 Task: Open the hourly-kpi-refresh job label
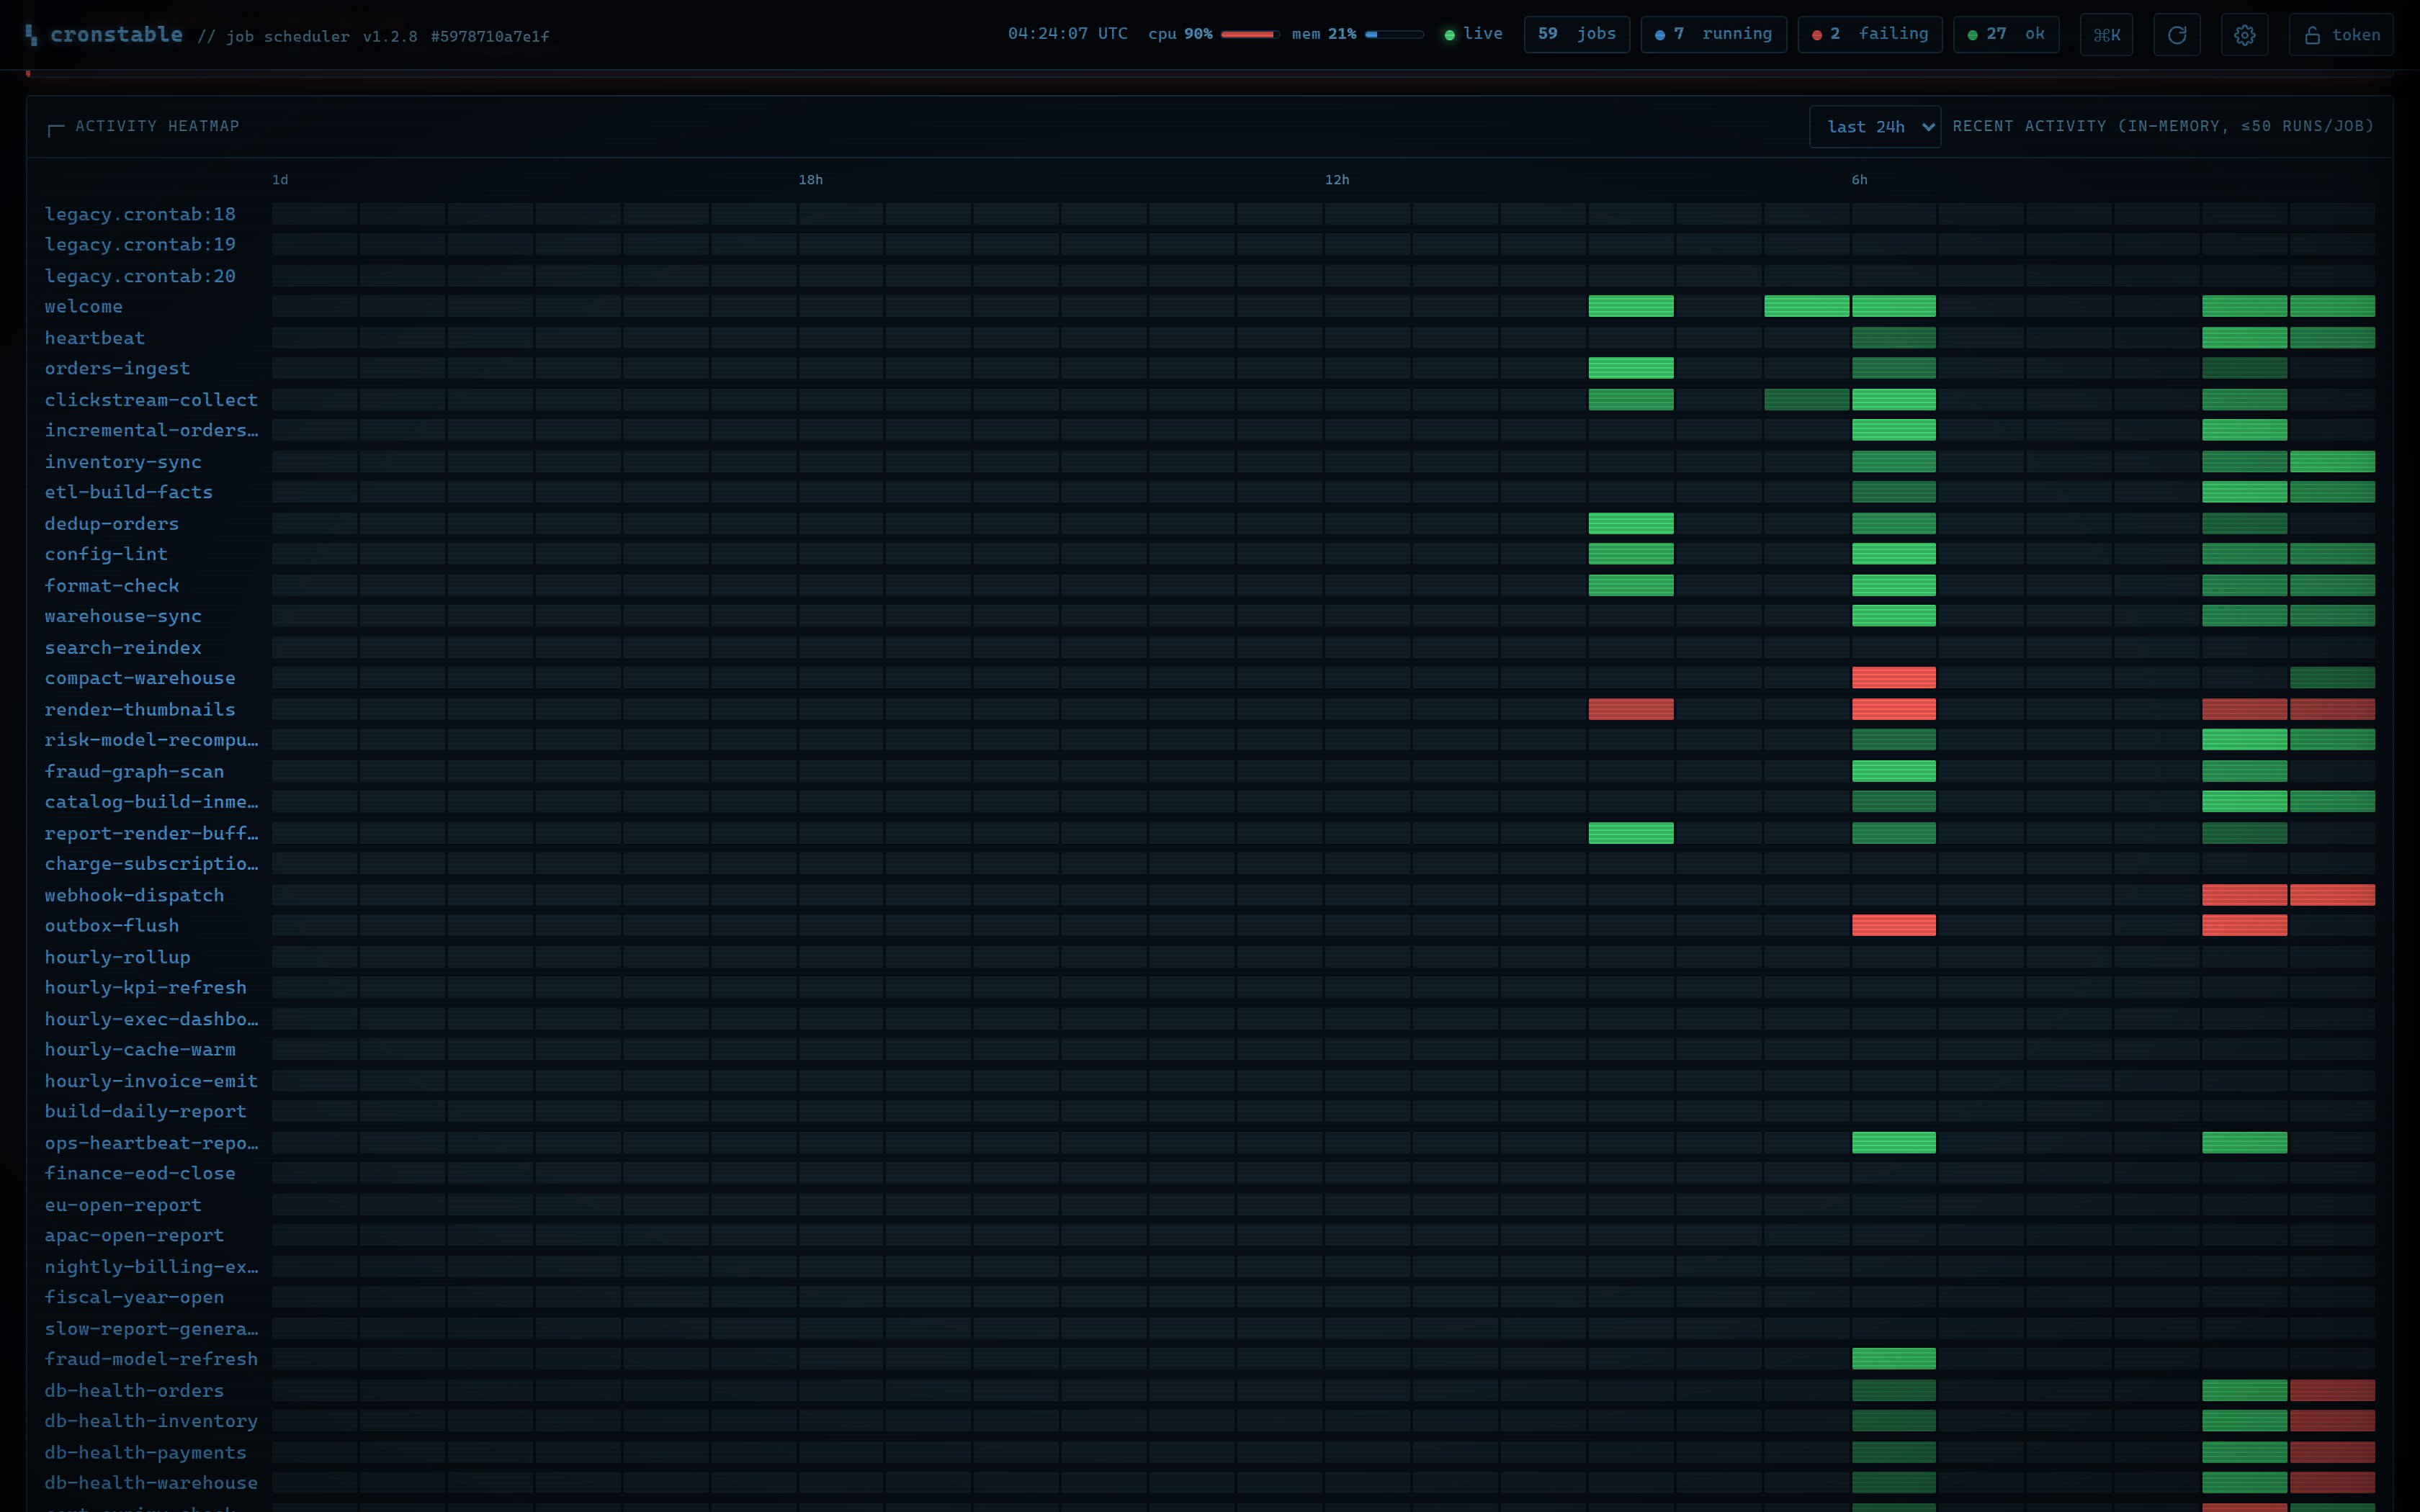click(x=145, y=988)
